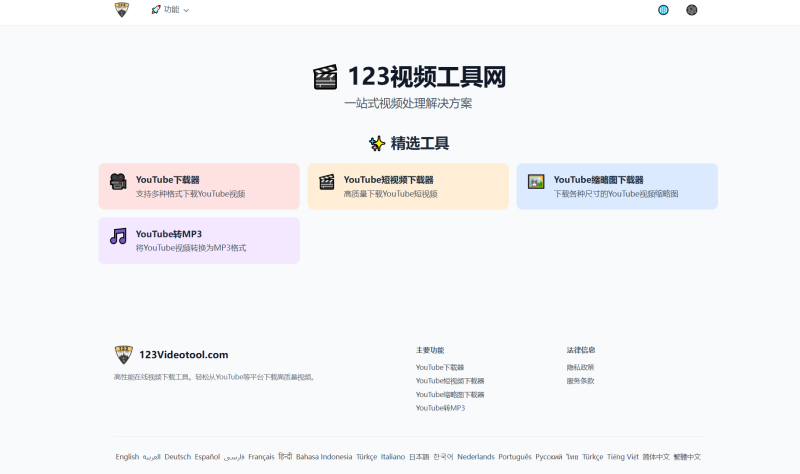This screenshot has height=474, width=800.
Task: Switch language to Tiếng Việt
Action: tap(622, 457)
